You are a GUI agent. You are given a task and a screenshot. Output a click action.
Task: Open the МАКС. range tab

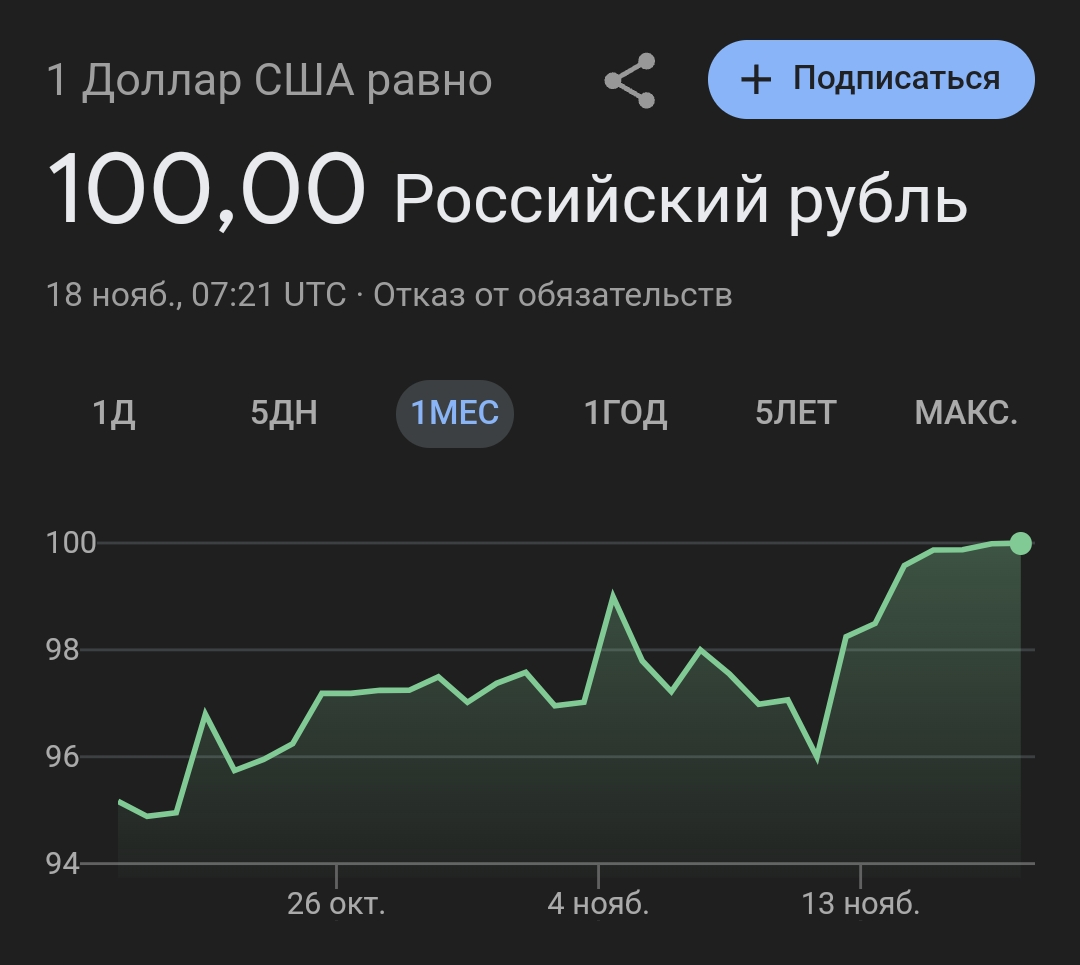click(966, 412)
